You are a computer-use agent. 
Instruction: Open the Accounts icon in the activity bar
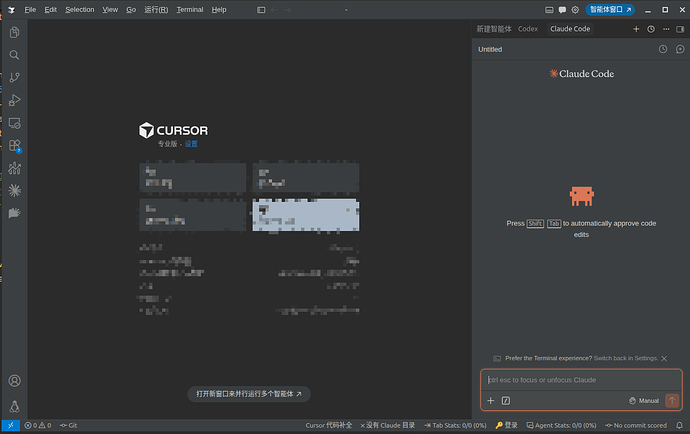15,381
